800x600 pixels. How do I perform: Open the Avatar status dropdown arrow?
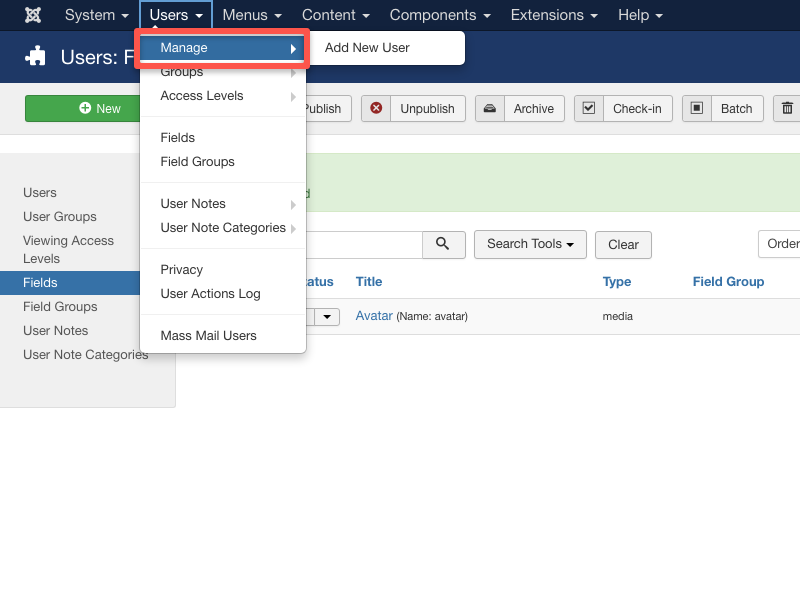coord(329,317)
